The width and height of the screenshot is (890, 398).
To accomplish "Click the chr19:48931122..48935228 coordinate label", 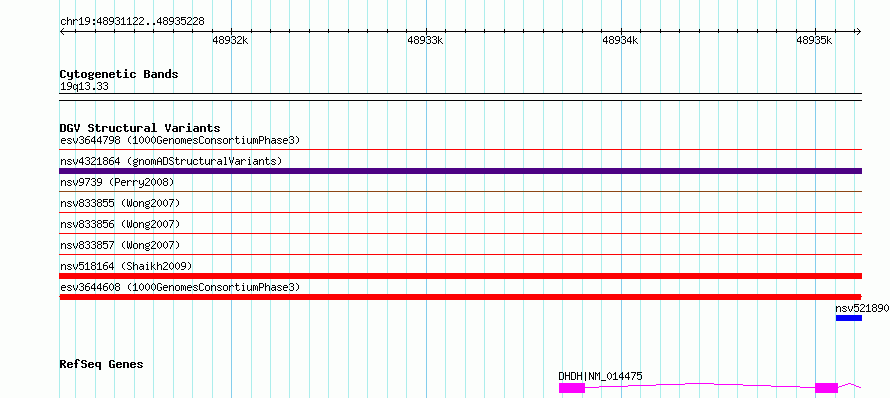I will coord(132,22).
